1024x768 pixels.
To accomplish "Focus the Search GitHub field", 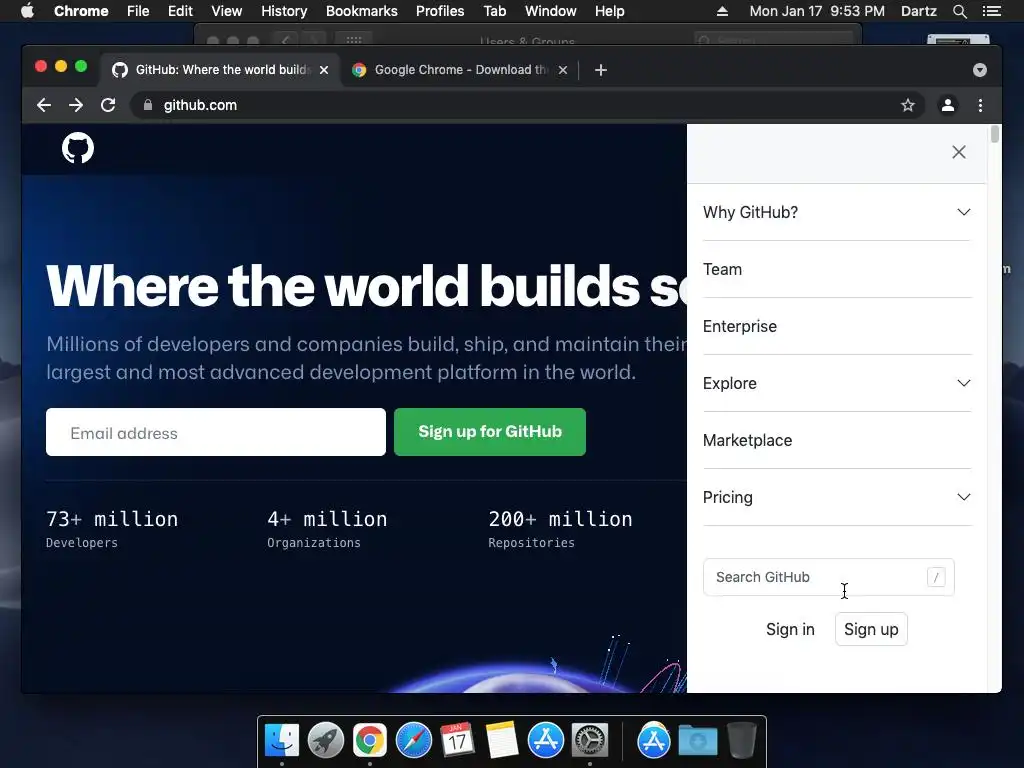I will click(x=828, y=577).
